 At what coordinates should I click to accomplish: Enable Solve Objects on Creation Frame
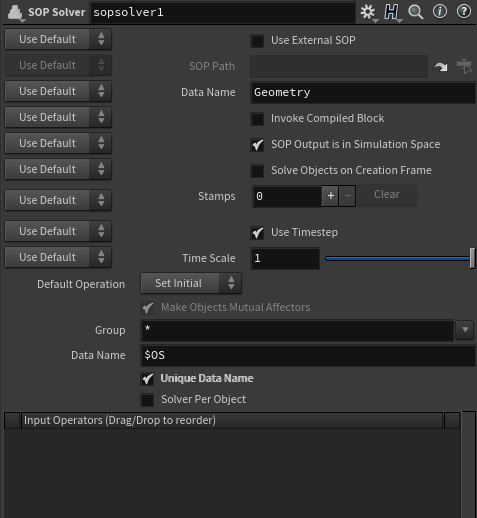click(257, 171)
